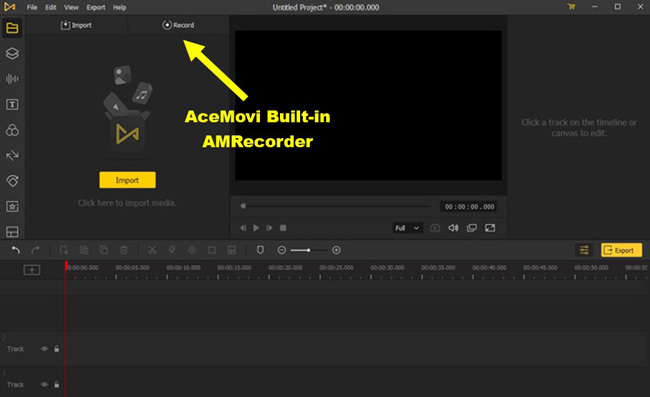Screen dimensions: 650x397
Task: Click the Undo arrow in timeline toolbar
Action: click(x=16, y=250)
